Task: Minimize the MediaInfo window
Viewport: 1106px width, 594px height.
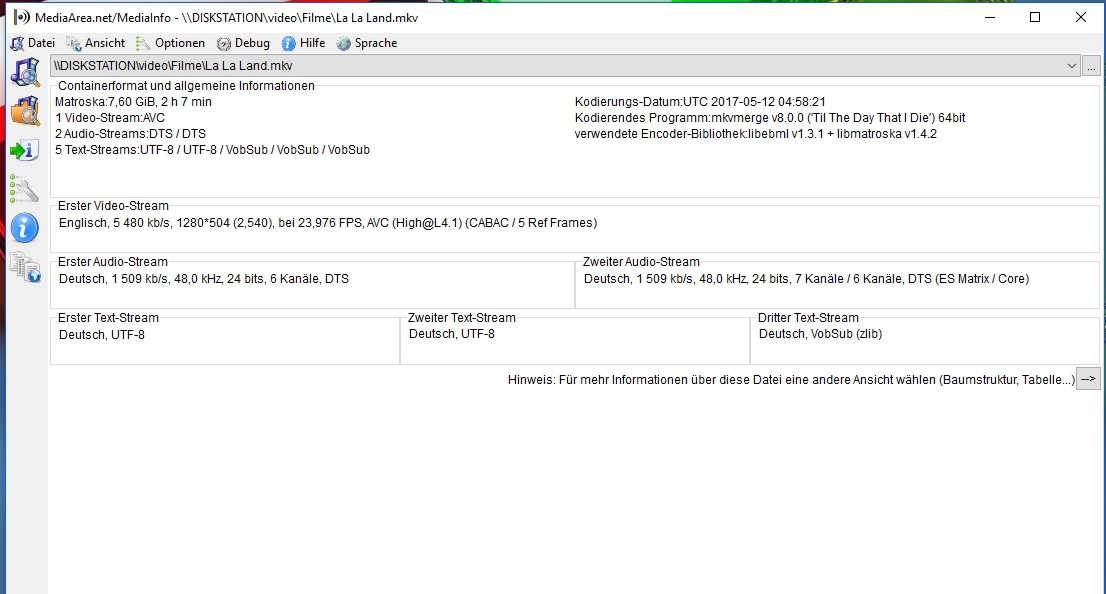Action: (x=989, y=17)
